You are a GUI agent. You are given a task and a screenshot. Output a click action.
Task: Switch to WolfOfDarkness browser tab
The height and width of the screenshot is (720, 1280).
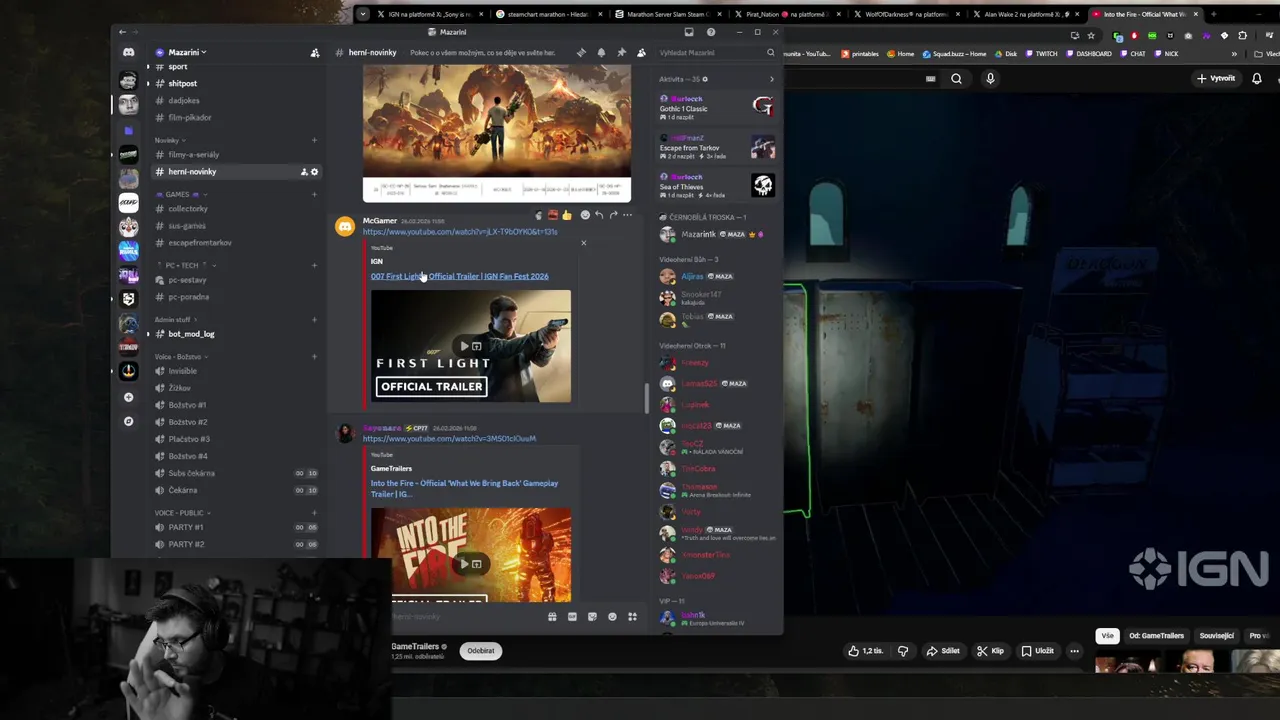tap(905, 14)
